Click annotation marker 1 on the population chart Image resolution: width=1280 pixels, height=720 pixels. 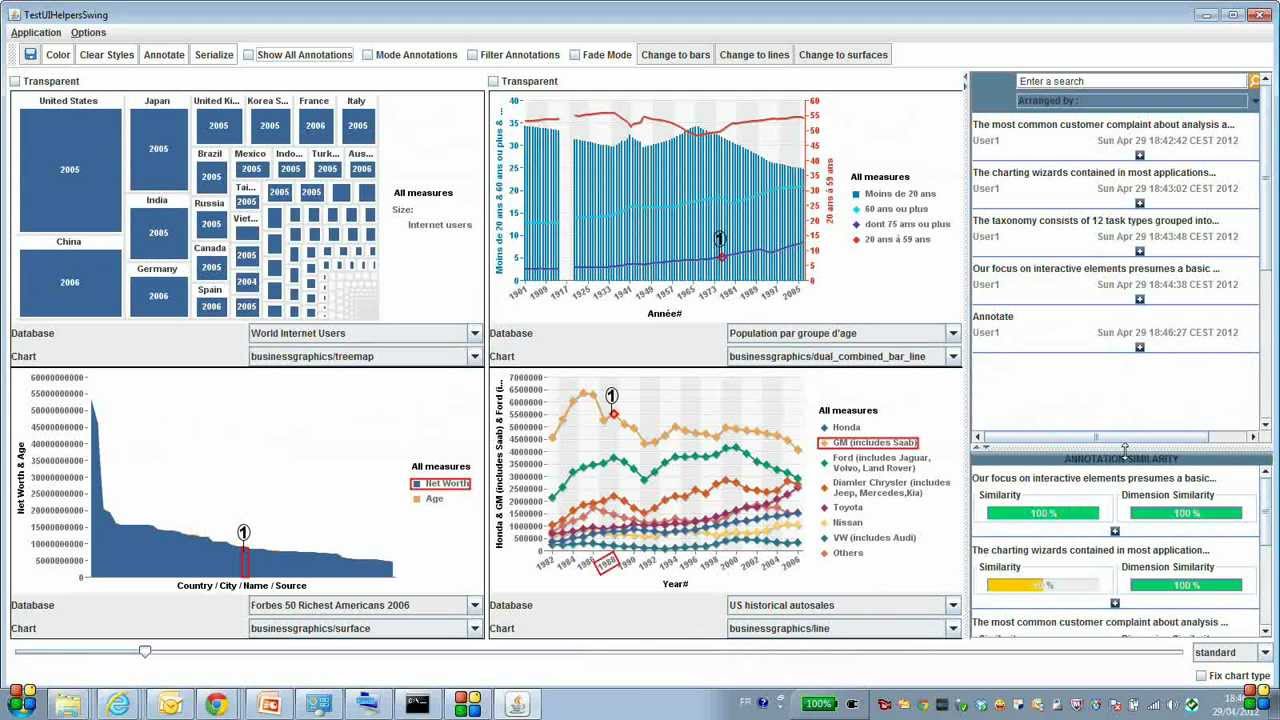click(720, 239)
